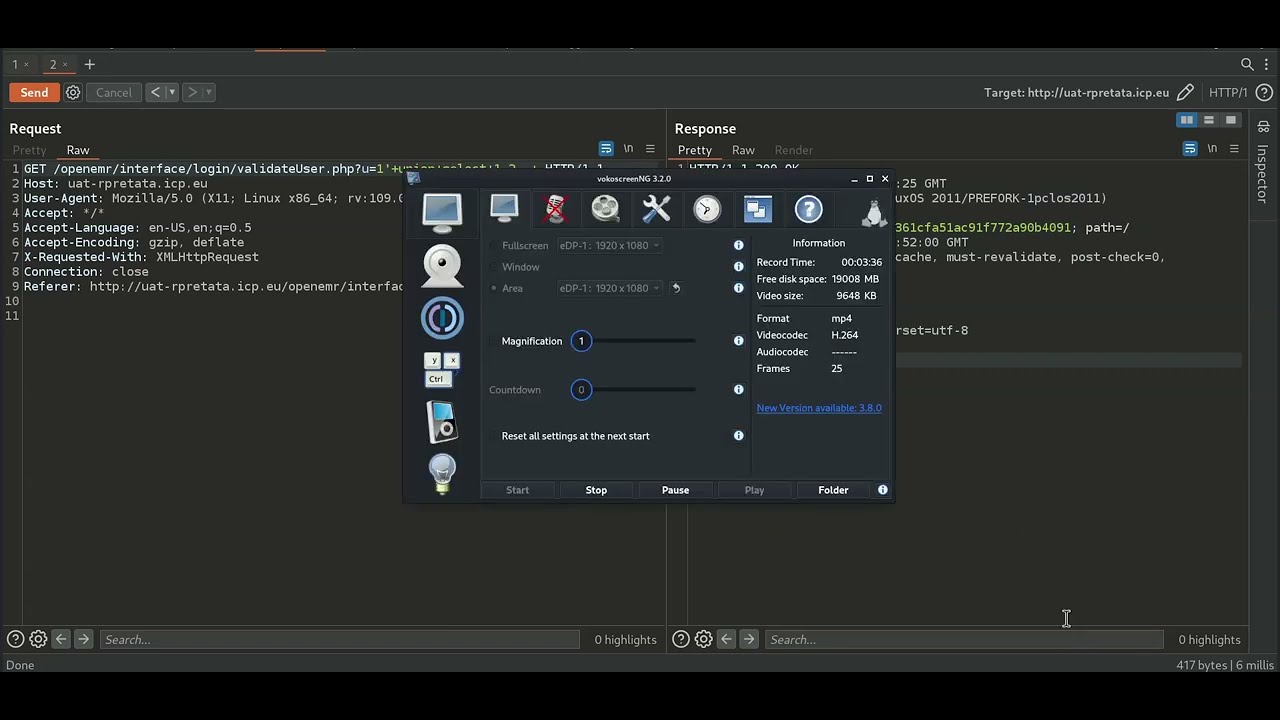Open the history back dropdown arrow
Screen dimensions: 1280x720
pos(172,92)
